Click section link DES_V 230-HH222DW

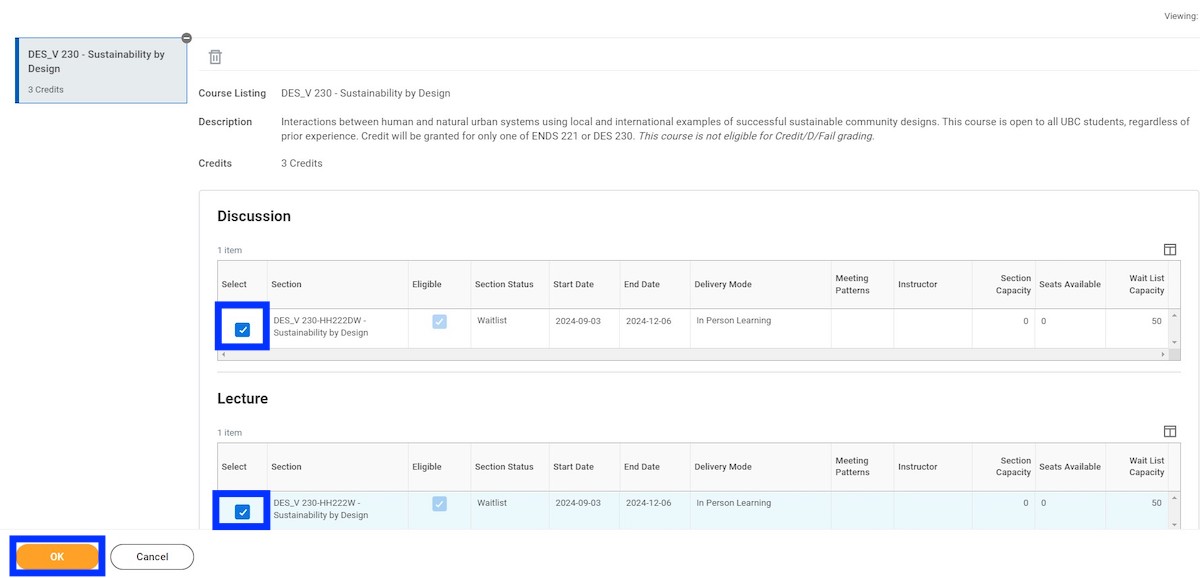click(320, 327)
